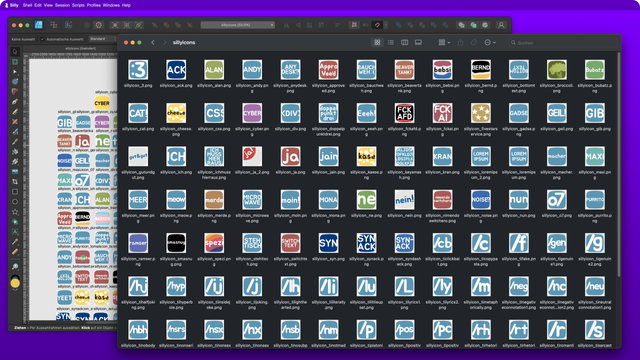The height and width of the screenshot is (360, 640).
Task: Click the Finder tags icon
Action: tap(473, 42)
